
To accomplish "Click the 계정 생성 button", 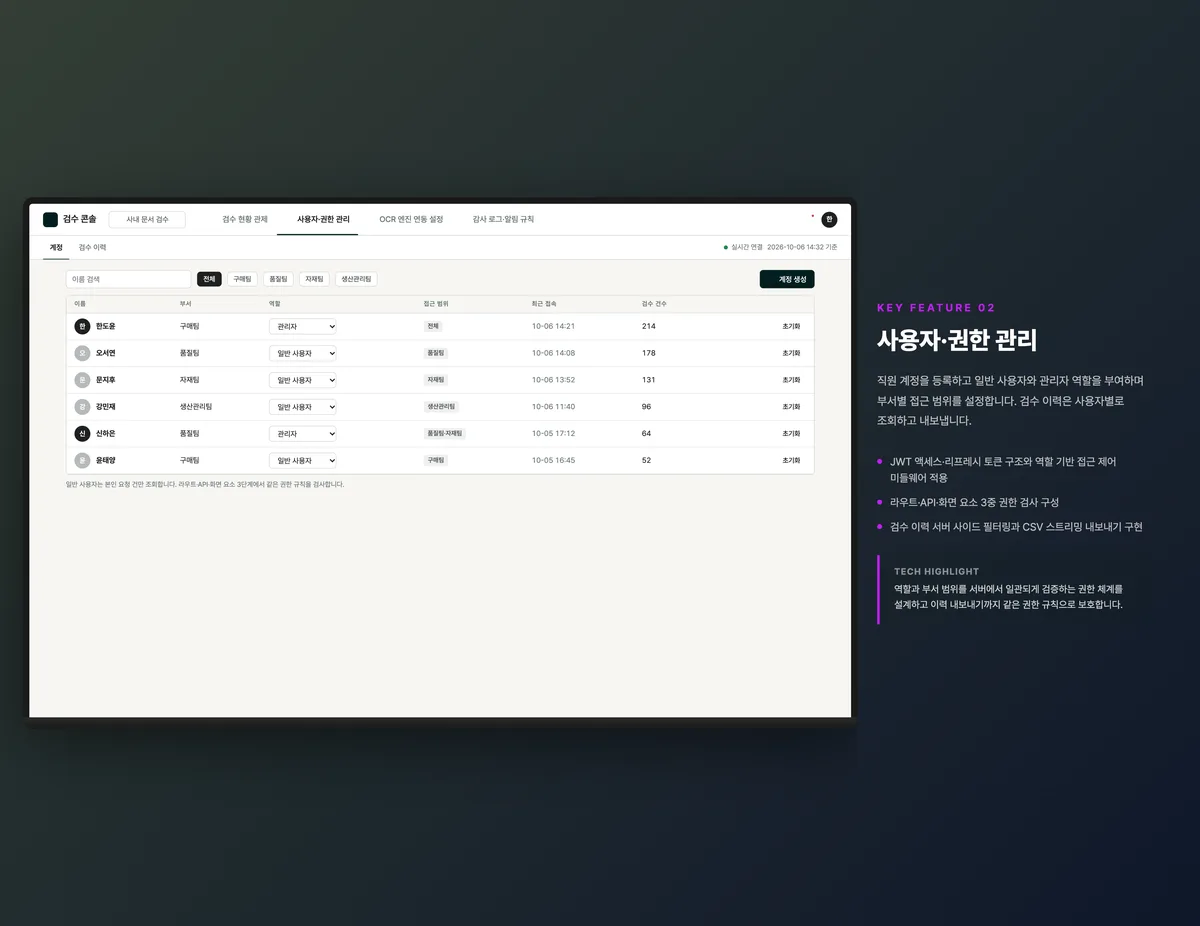I will coord(787,280).
